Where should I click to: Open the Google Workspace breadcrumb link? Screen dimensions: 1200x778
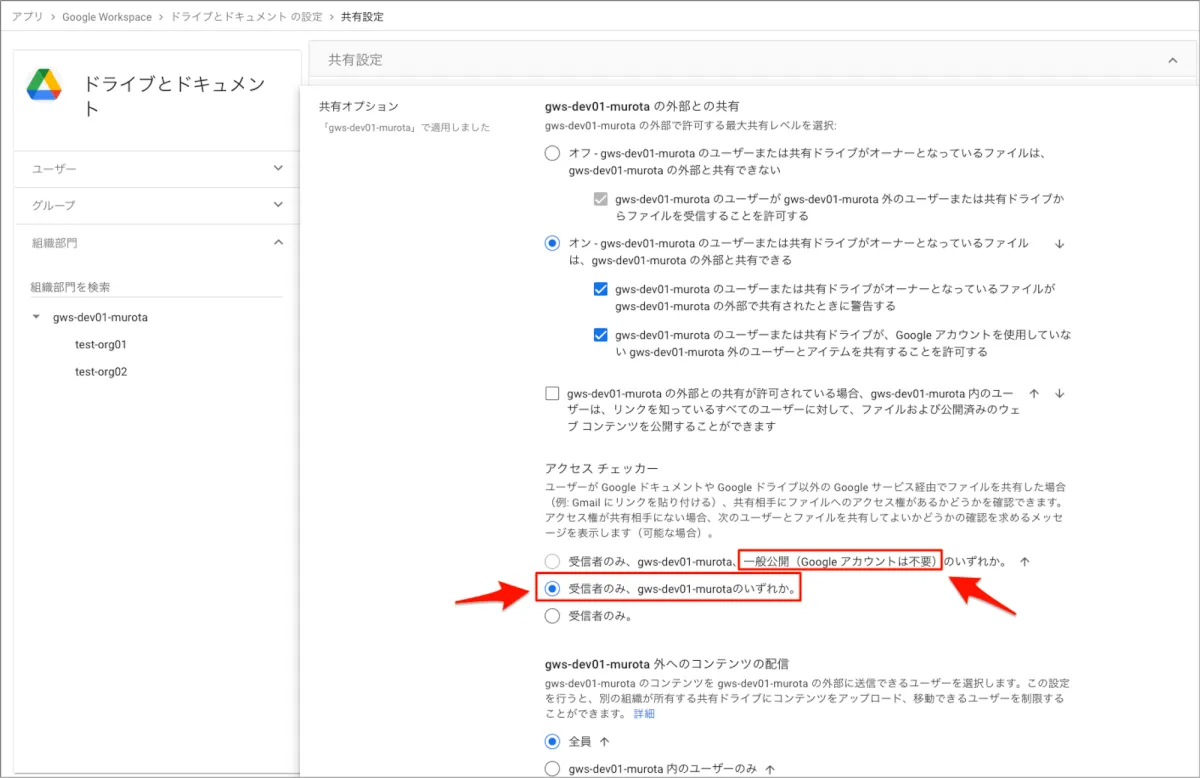(x=107, y=17)
